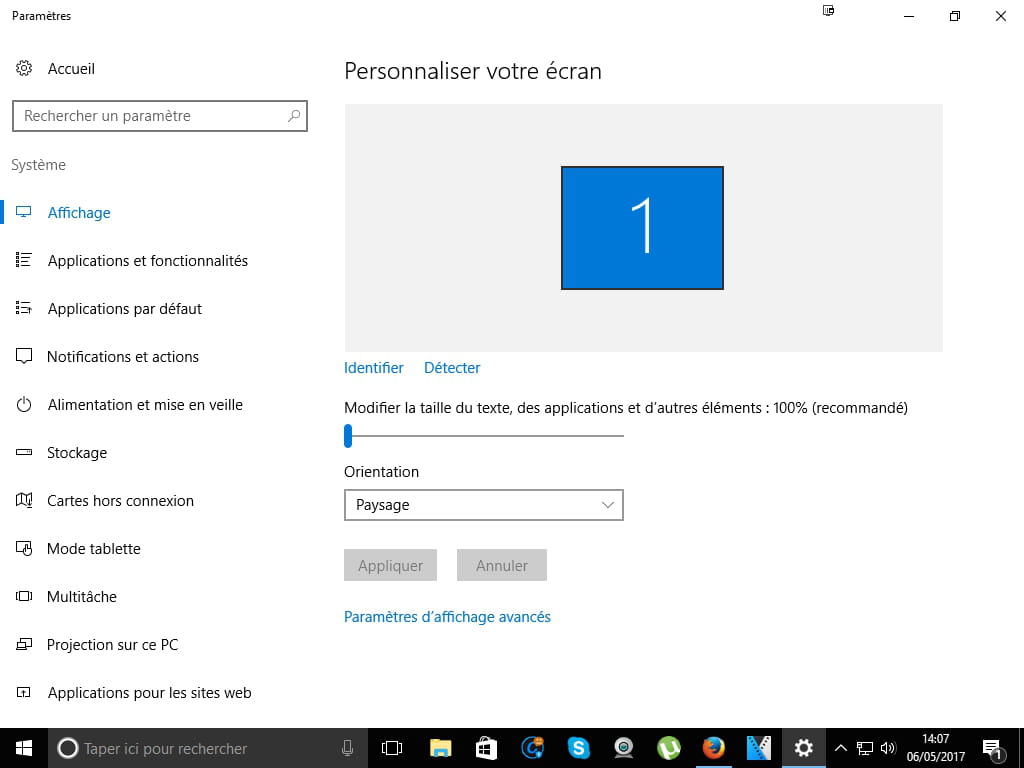Click the Stockage drive icon
The image size is (1024, 768).
coord(24,452)
